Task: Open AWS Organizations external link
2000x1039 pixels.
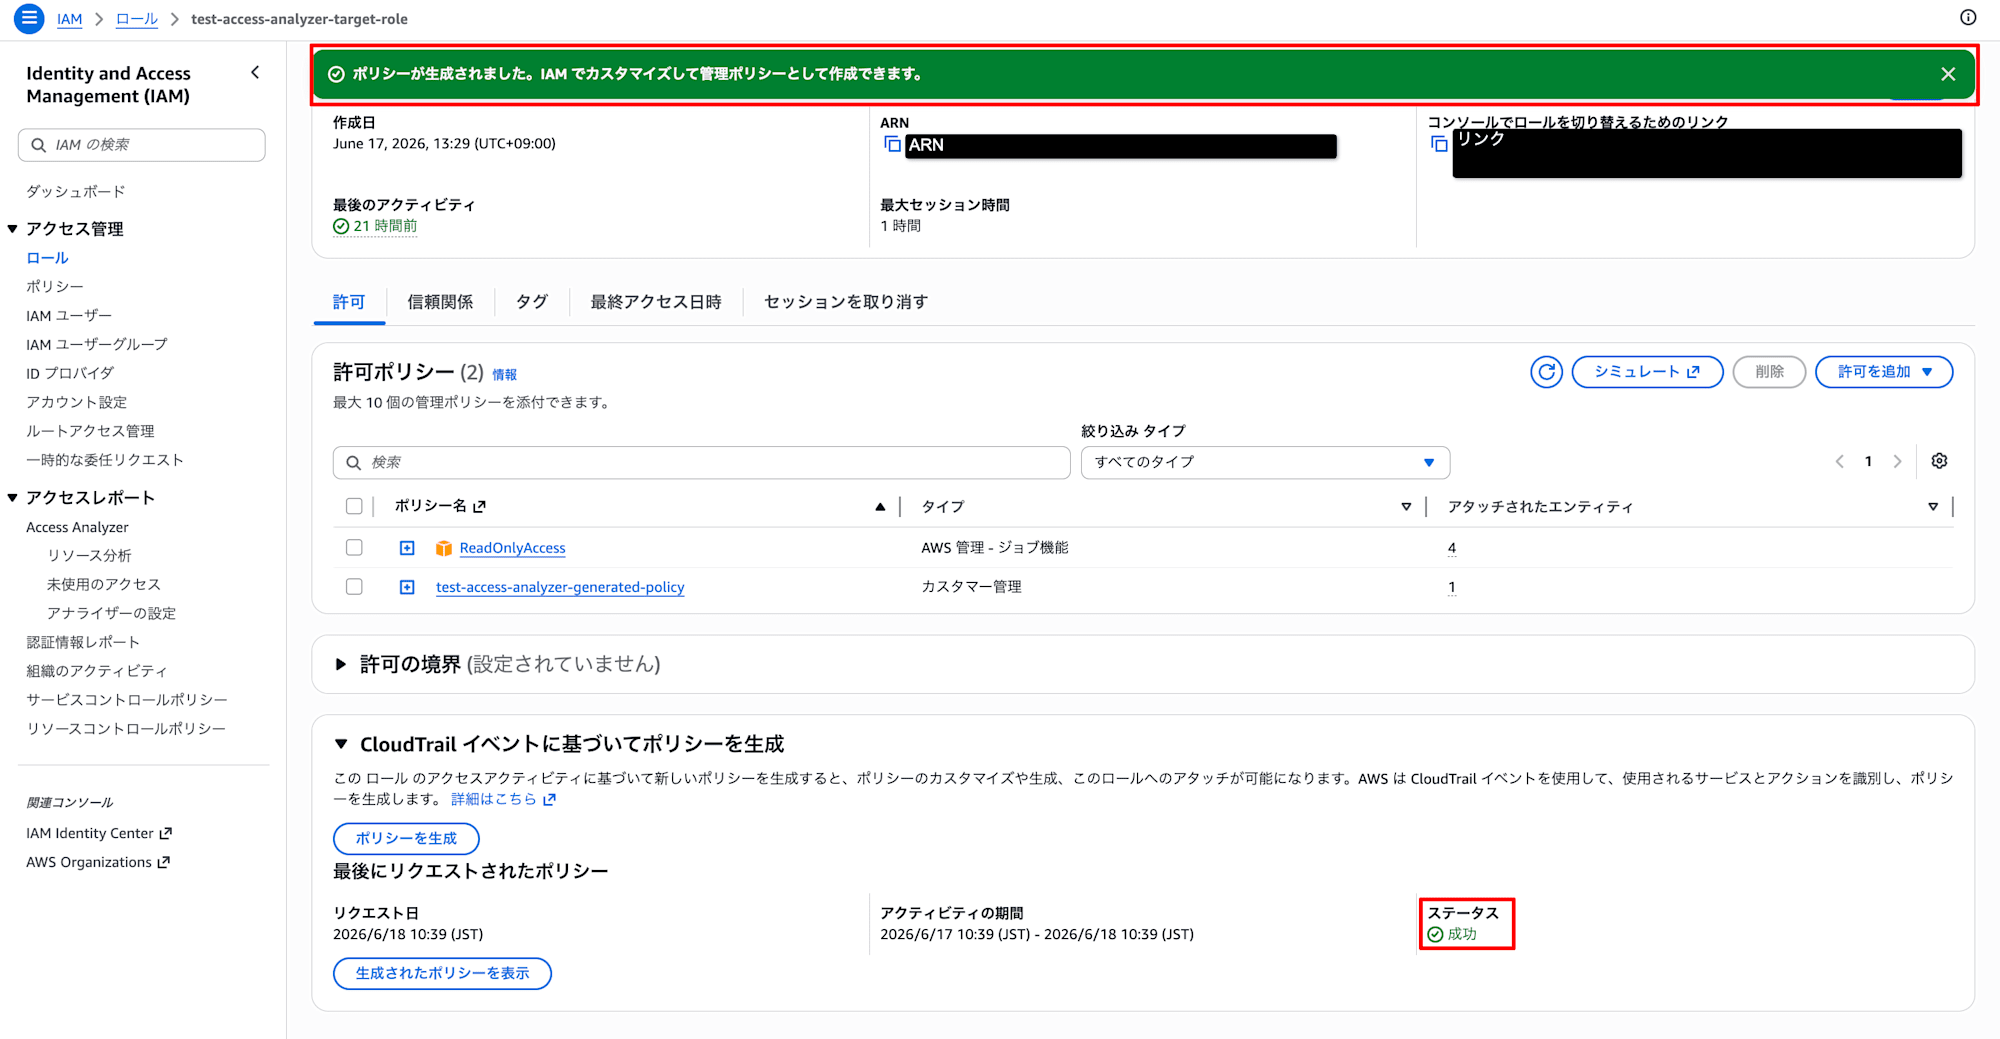Action: click(98, 862)
